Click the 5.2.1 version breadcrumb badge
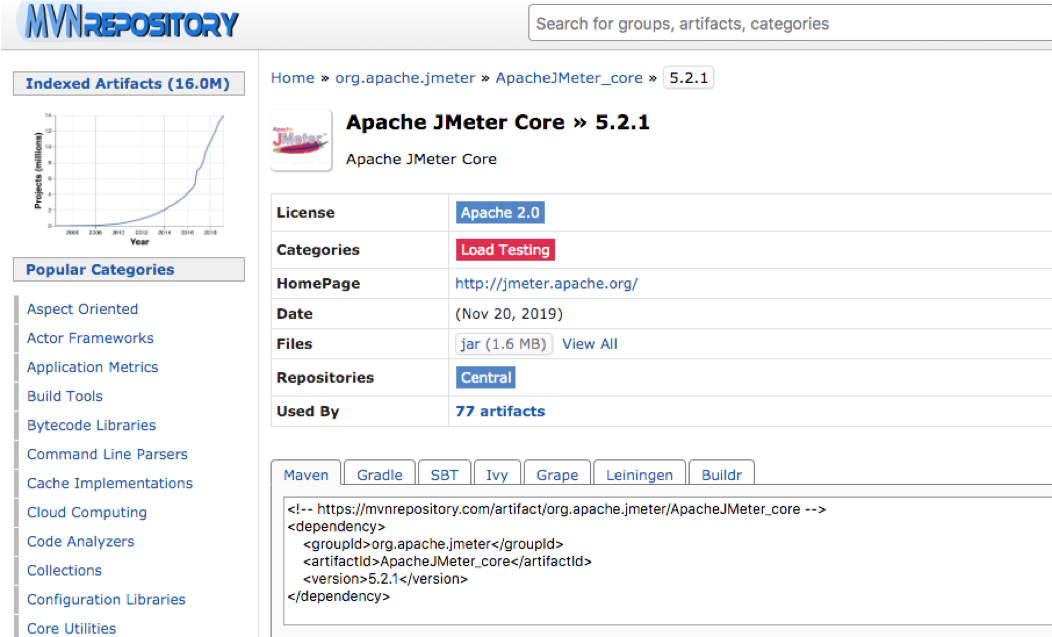Viewport: 1052px width, 637px height. pos(688,78)
